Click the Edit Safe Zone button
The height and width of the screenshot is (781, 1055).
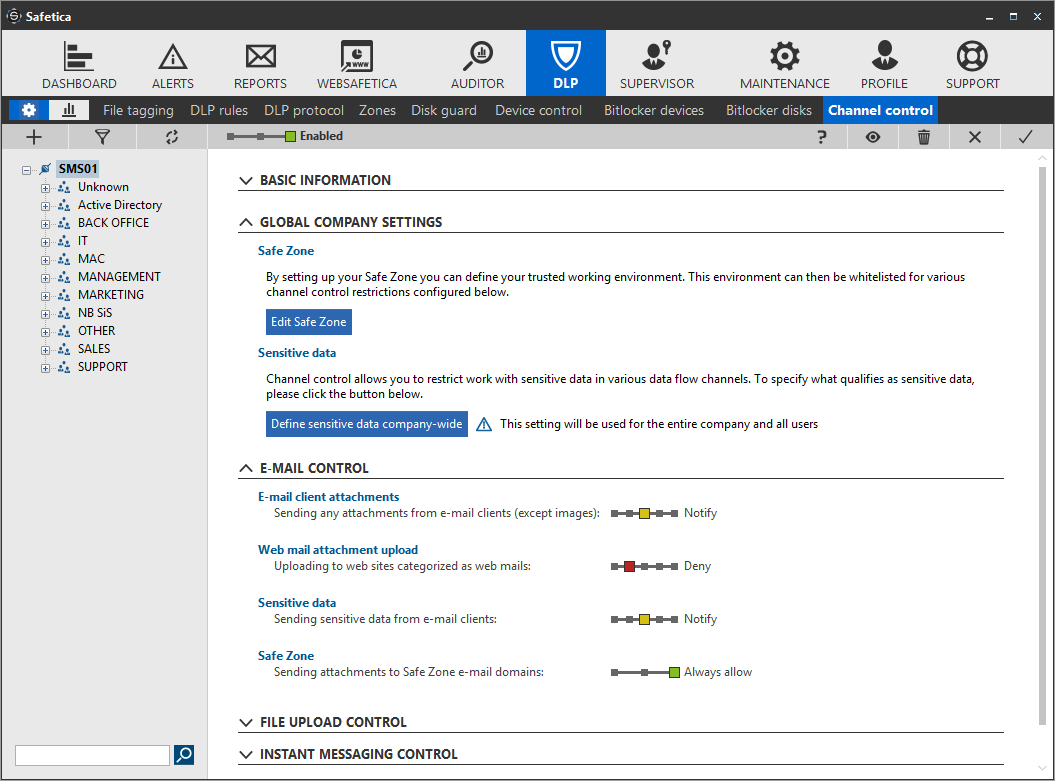tap(309, 322)
